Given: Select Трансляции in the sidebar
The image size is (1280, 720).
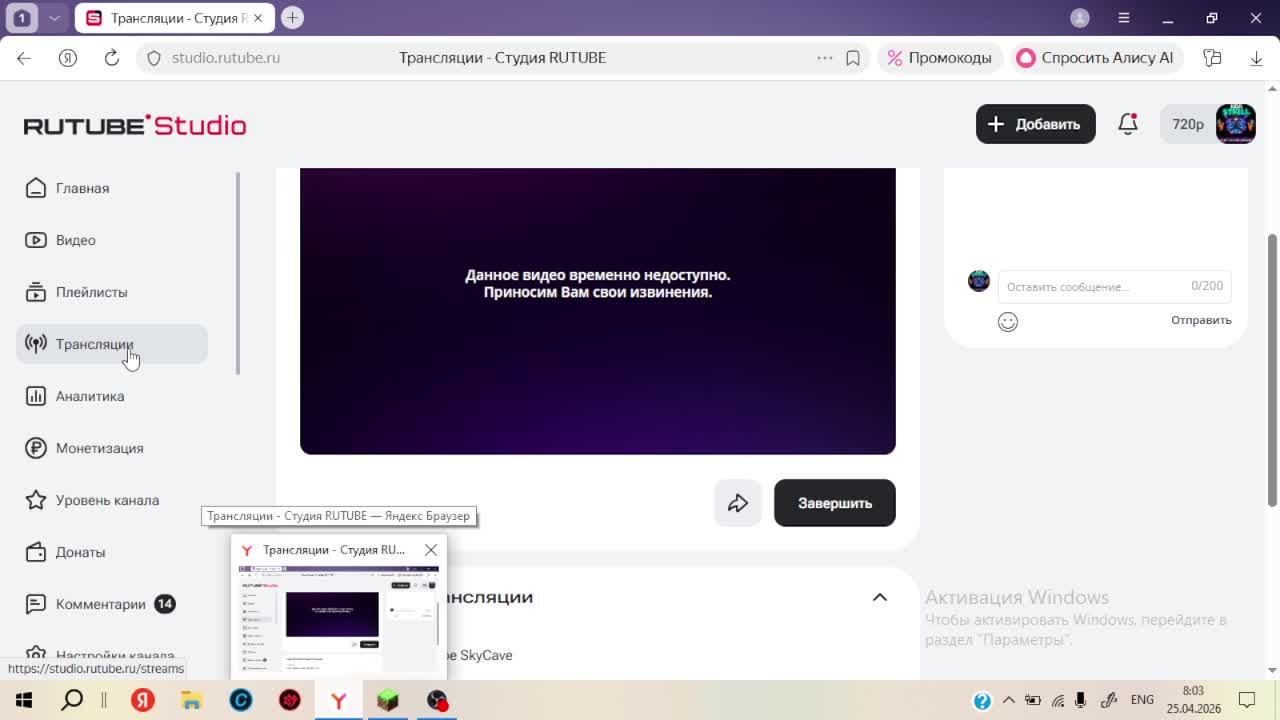Looking at the screenshot, I should coord(112,344).
